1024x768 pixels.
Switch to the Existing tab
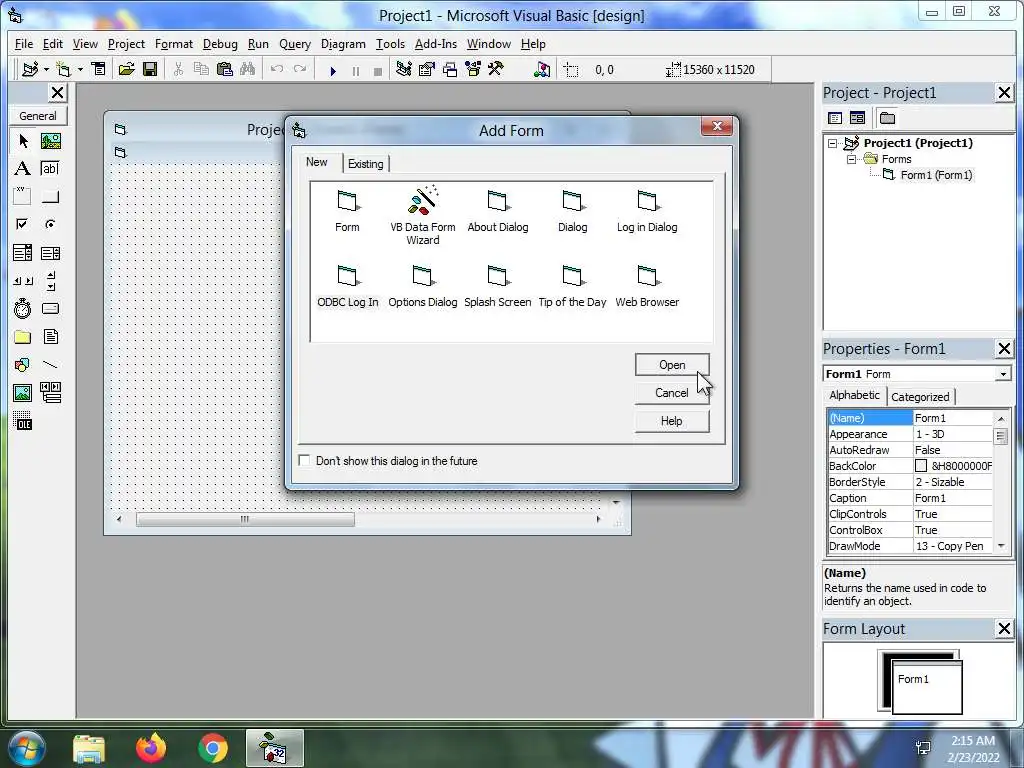366,164
